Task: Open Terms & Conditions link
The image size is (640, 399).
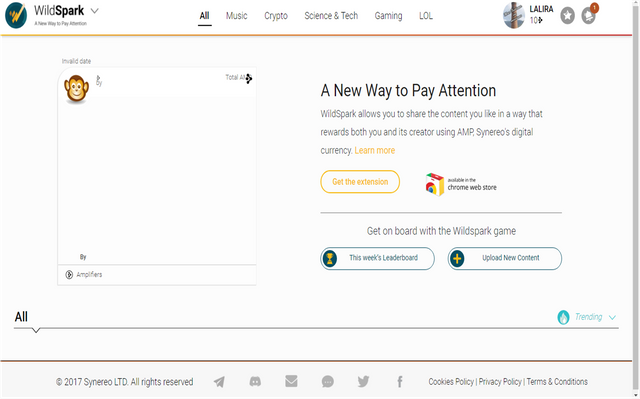Action: coord(557,382)
